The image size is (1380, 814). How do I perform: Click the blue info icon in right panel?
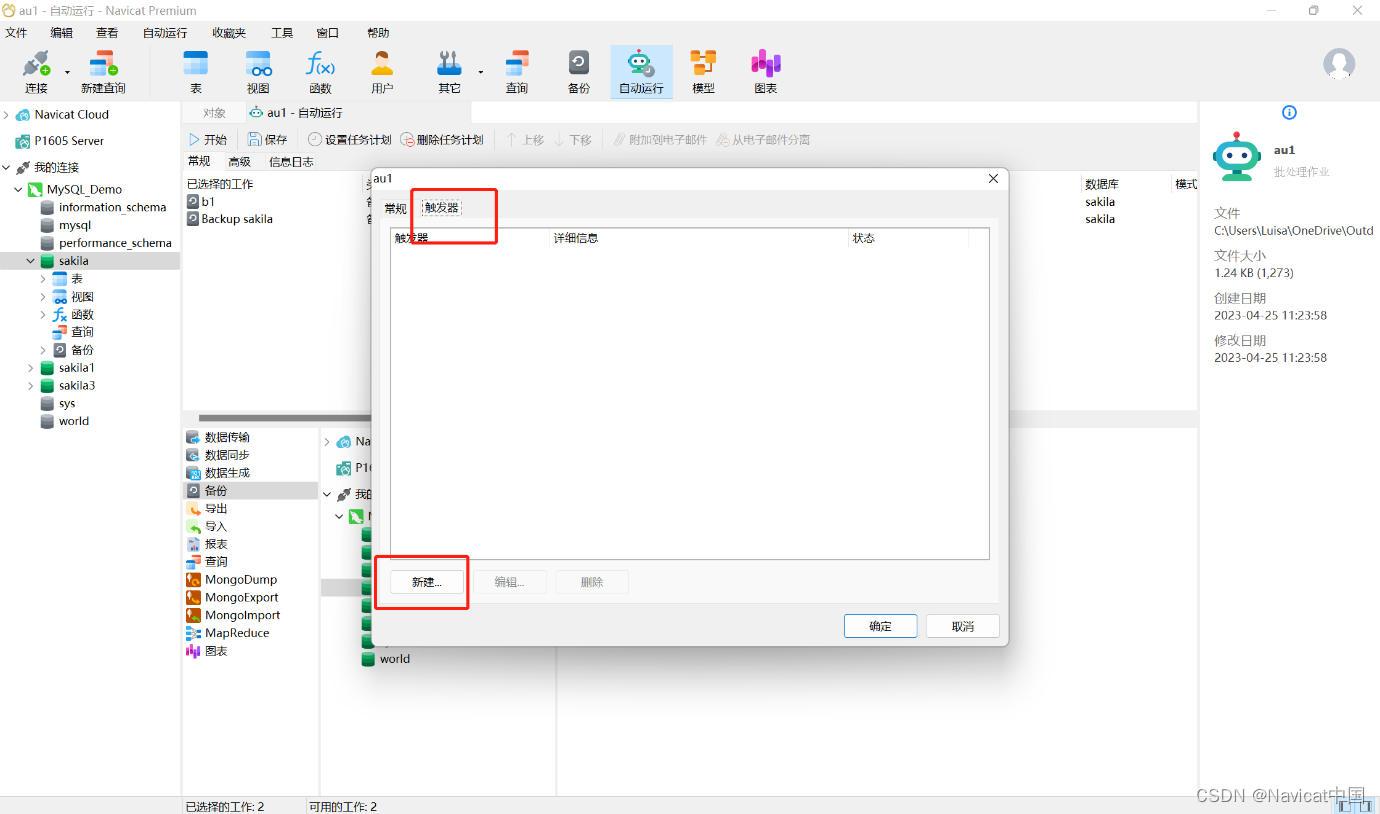[1290, 112]
